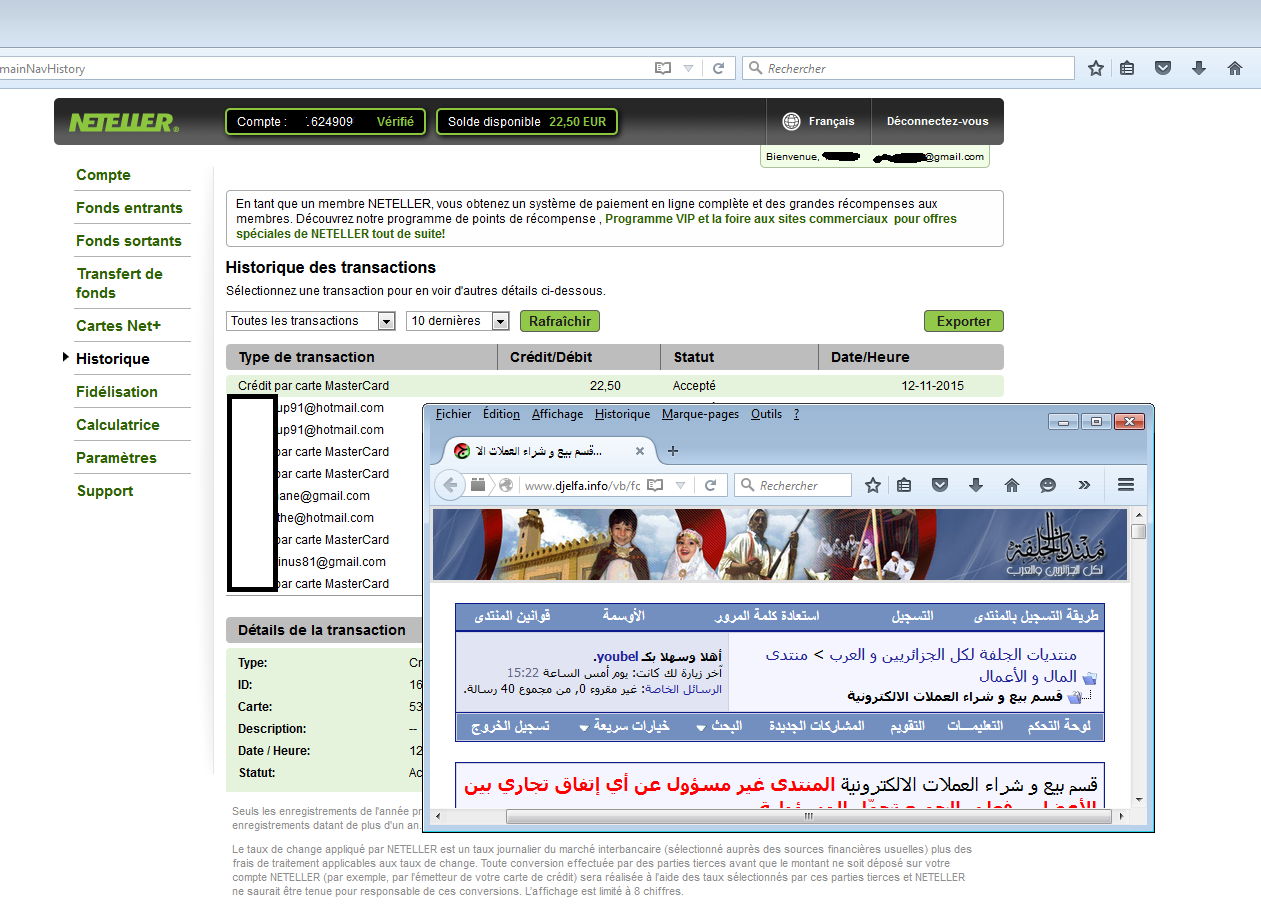Go to home page in Neteller browser window
The width and height of the screenshot is (1261, 913).
point(1235,68)
